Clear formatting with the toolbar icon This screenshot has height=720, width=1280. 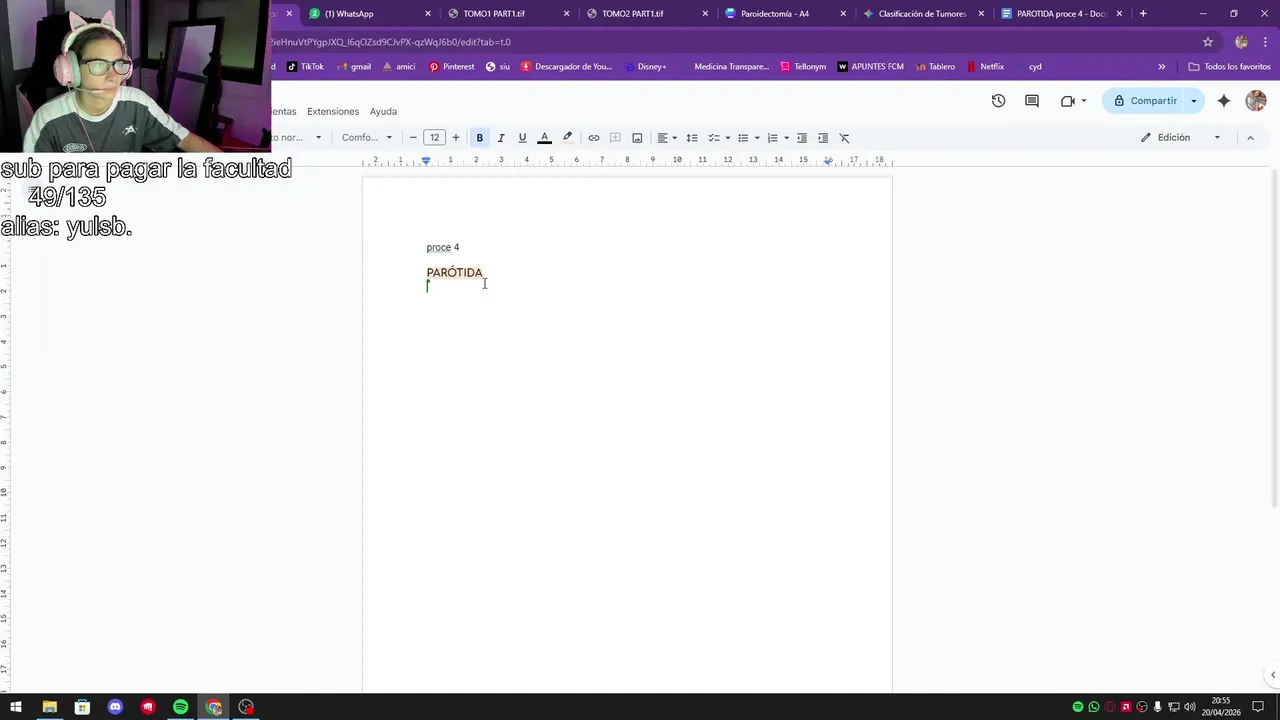[844, 138]
